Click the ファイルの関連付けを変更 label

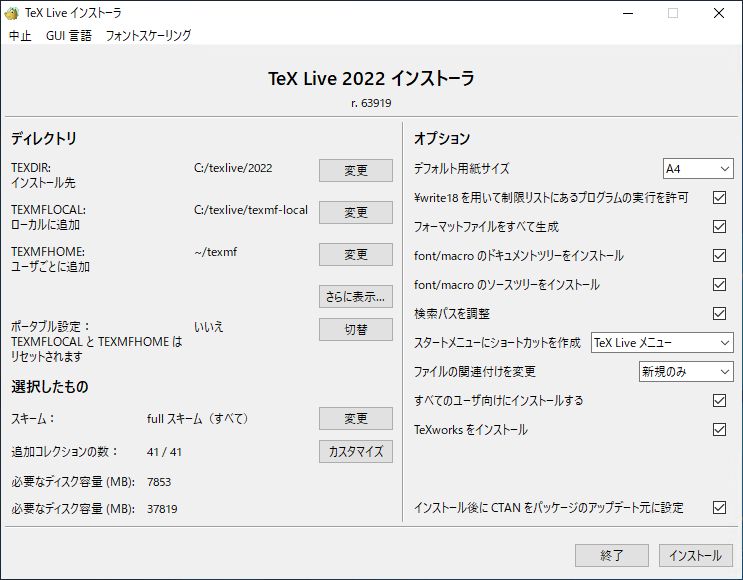(475, 372)
